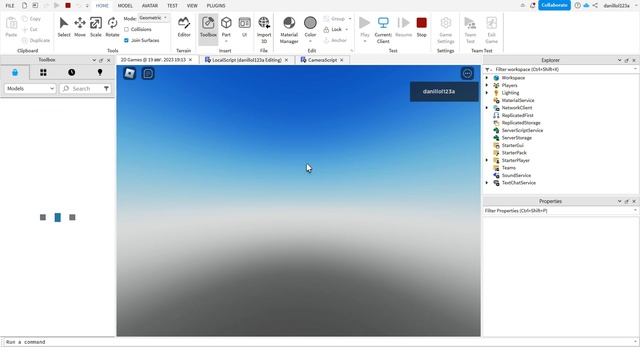Click the new file icon in title bar
640x360 pixels.
24,6
